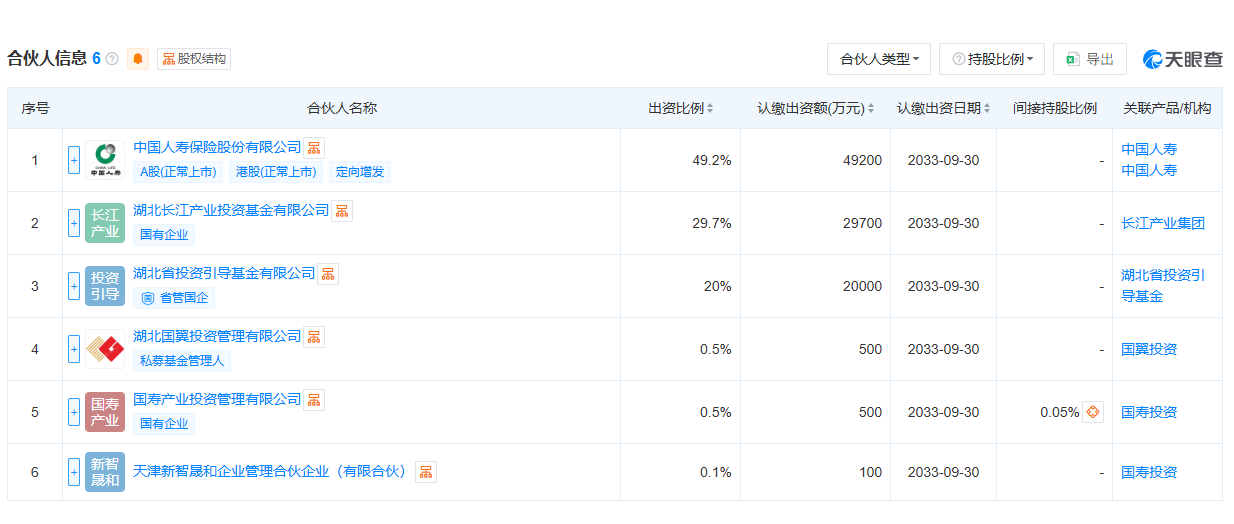
Task: Open 国寿投资 link in row 6
Action: point(1149,472)
